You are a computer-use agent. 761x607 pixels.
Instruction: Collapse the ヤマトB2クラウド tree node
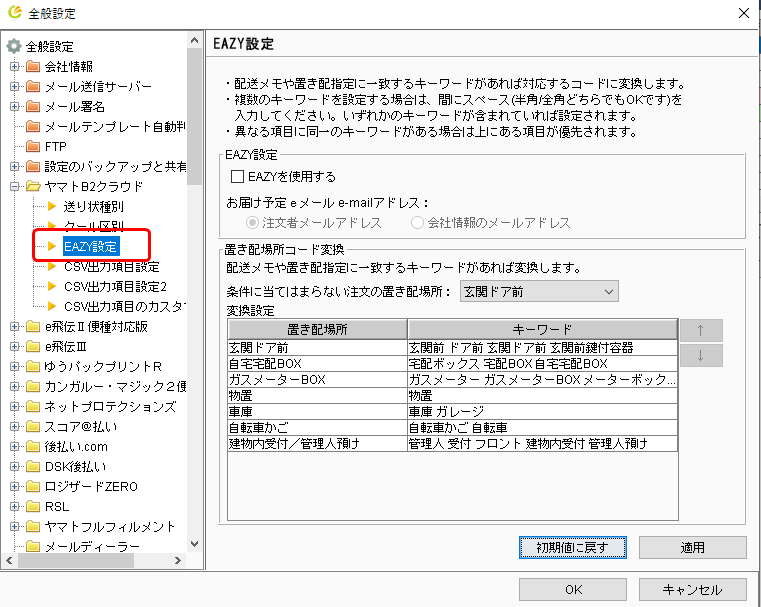[x=15, y=186]
